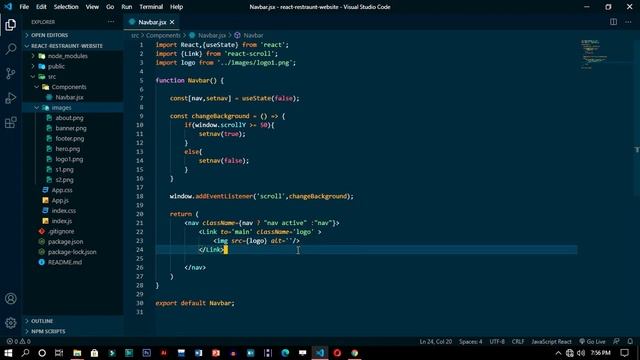The height and width of the screenshot is (360, 640).
Task: Change UTF-8 file encoding
Action: pos(497,341)
